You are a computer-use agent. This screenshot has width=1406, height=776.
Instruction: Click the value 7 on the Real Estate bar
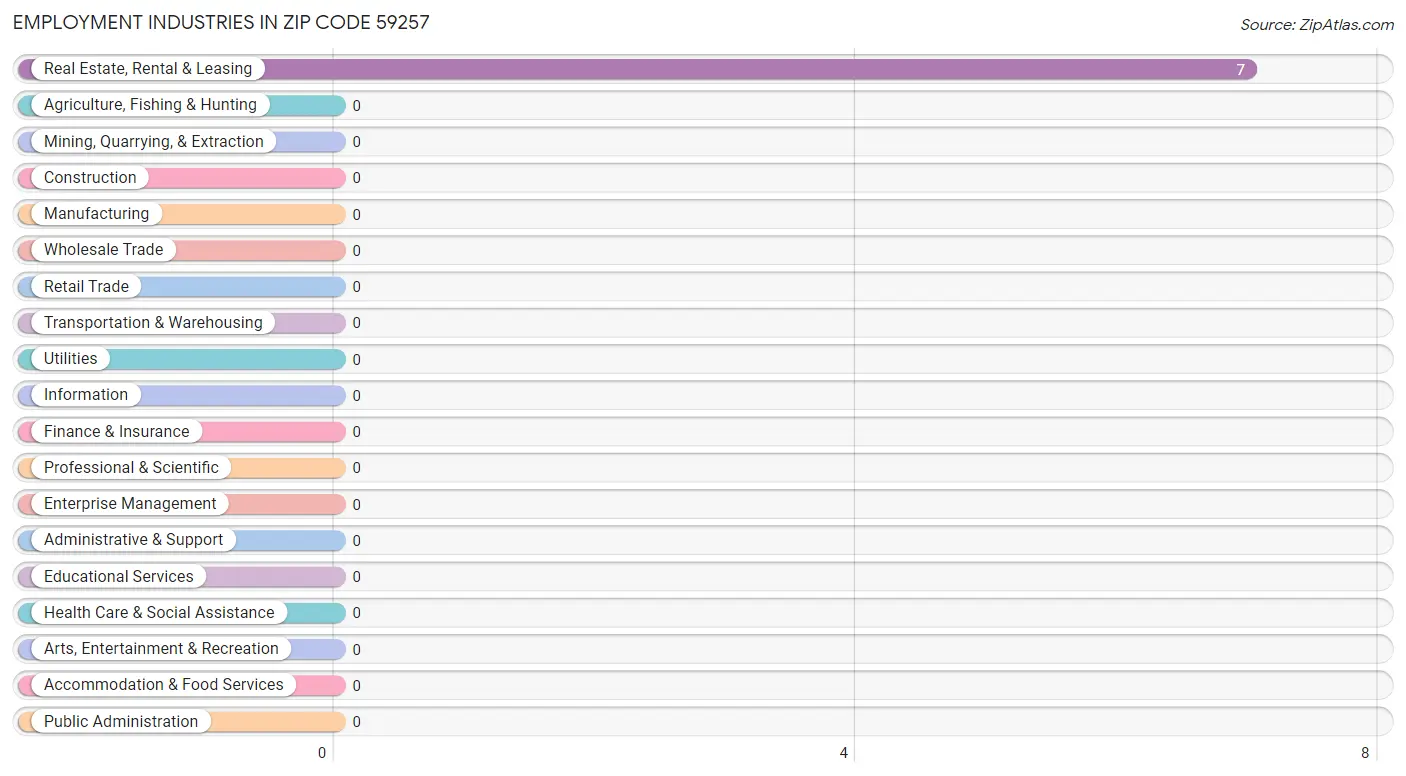[x=1241, y=70]
